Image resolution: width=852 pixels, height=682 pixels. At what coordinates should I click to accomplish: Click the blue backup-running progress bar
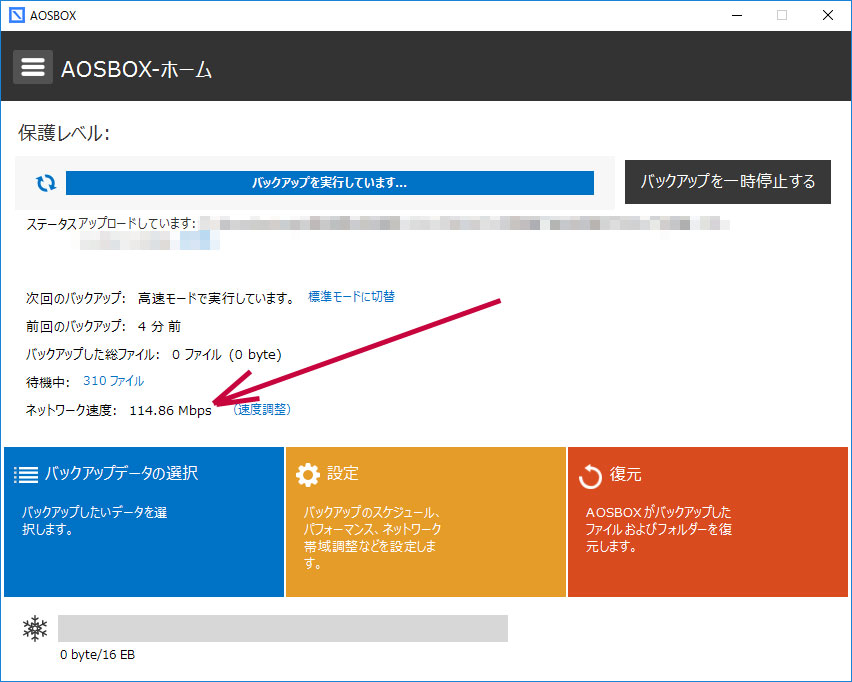330,183
